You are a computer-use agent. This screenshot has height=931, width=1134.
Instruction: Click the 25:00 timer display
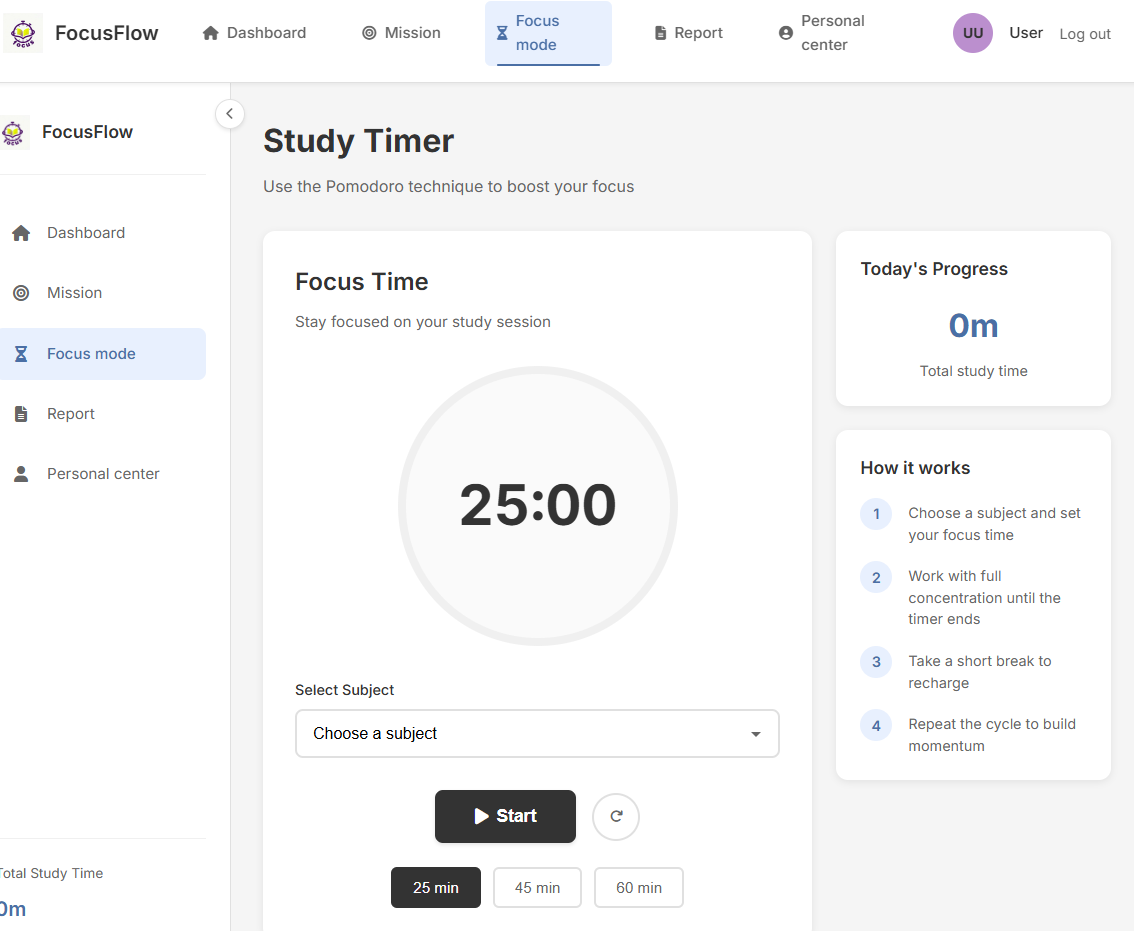(538, 505)
